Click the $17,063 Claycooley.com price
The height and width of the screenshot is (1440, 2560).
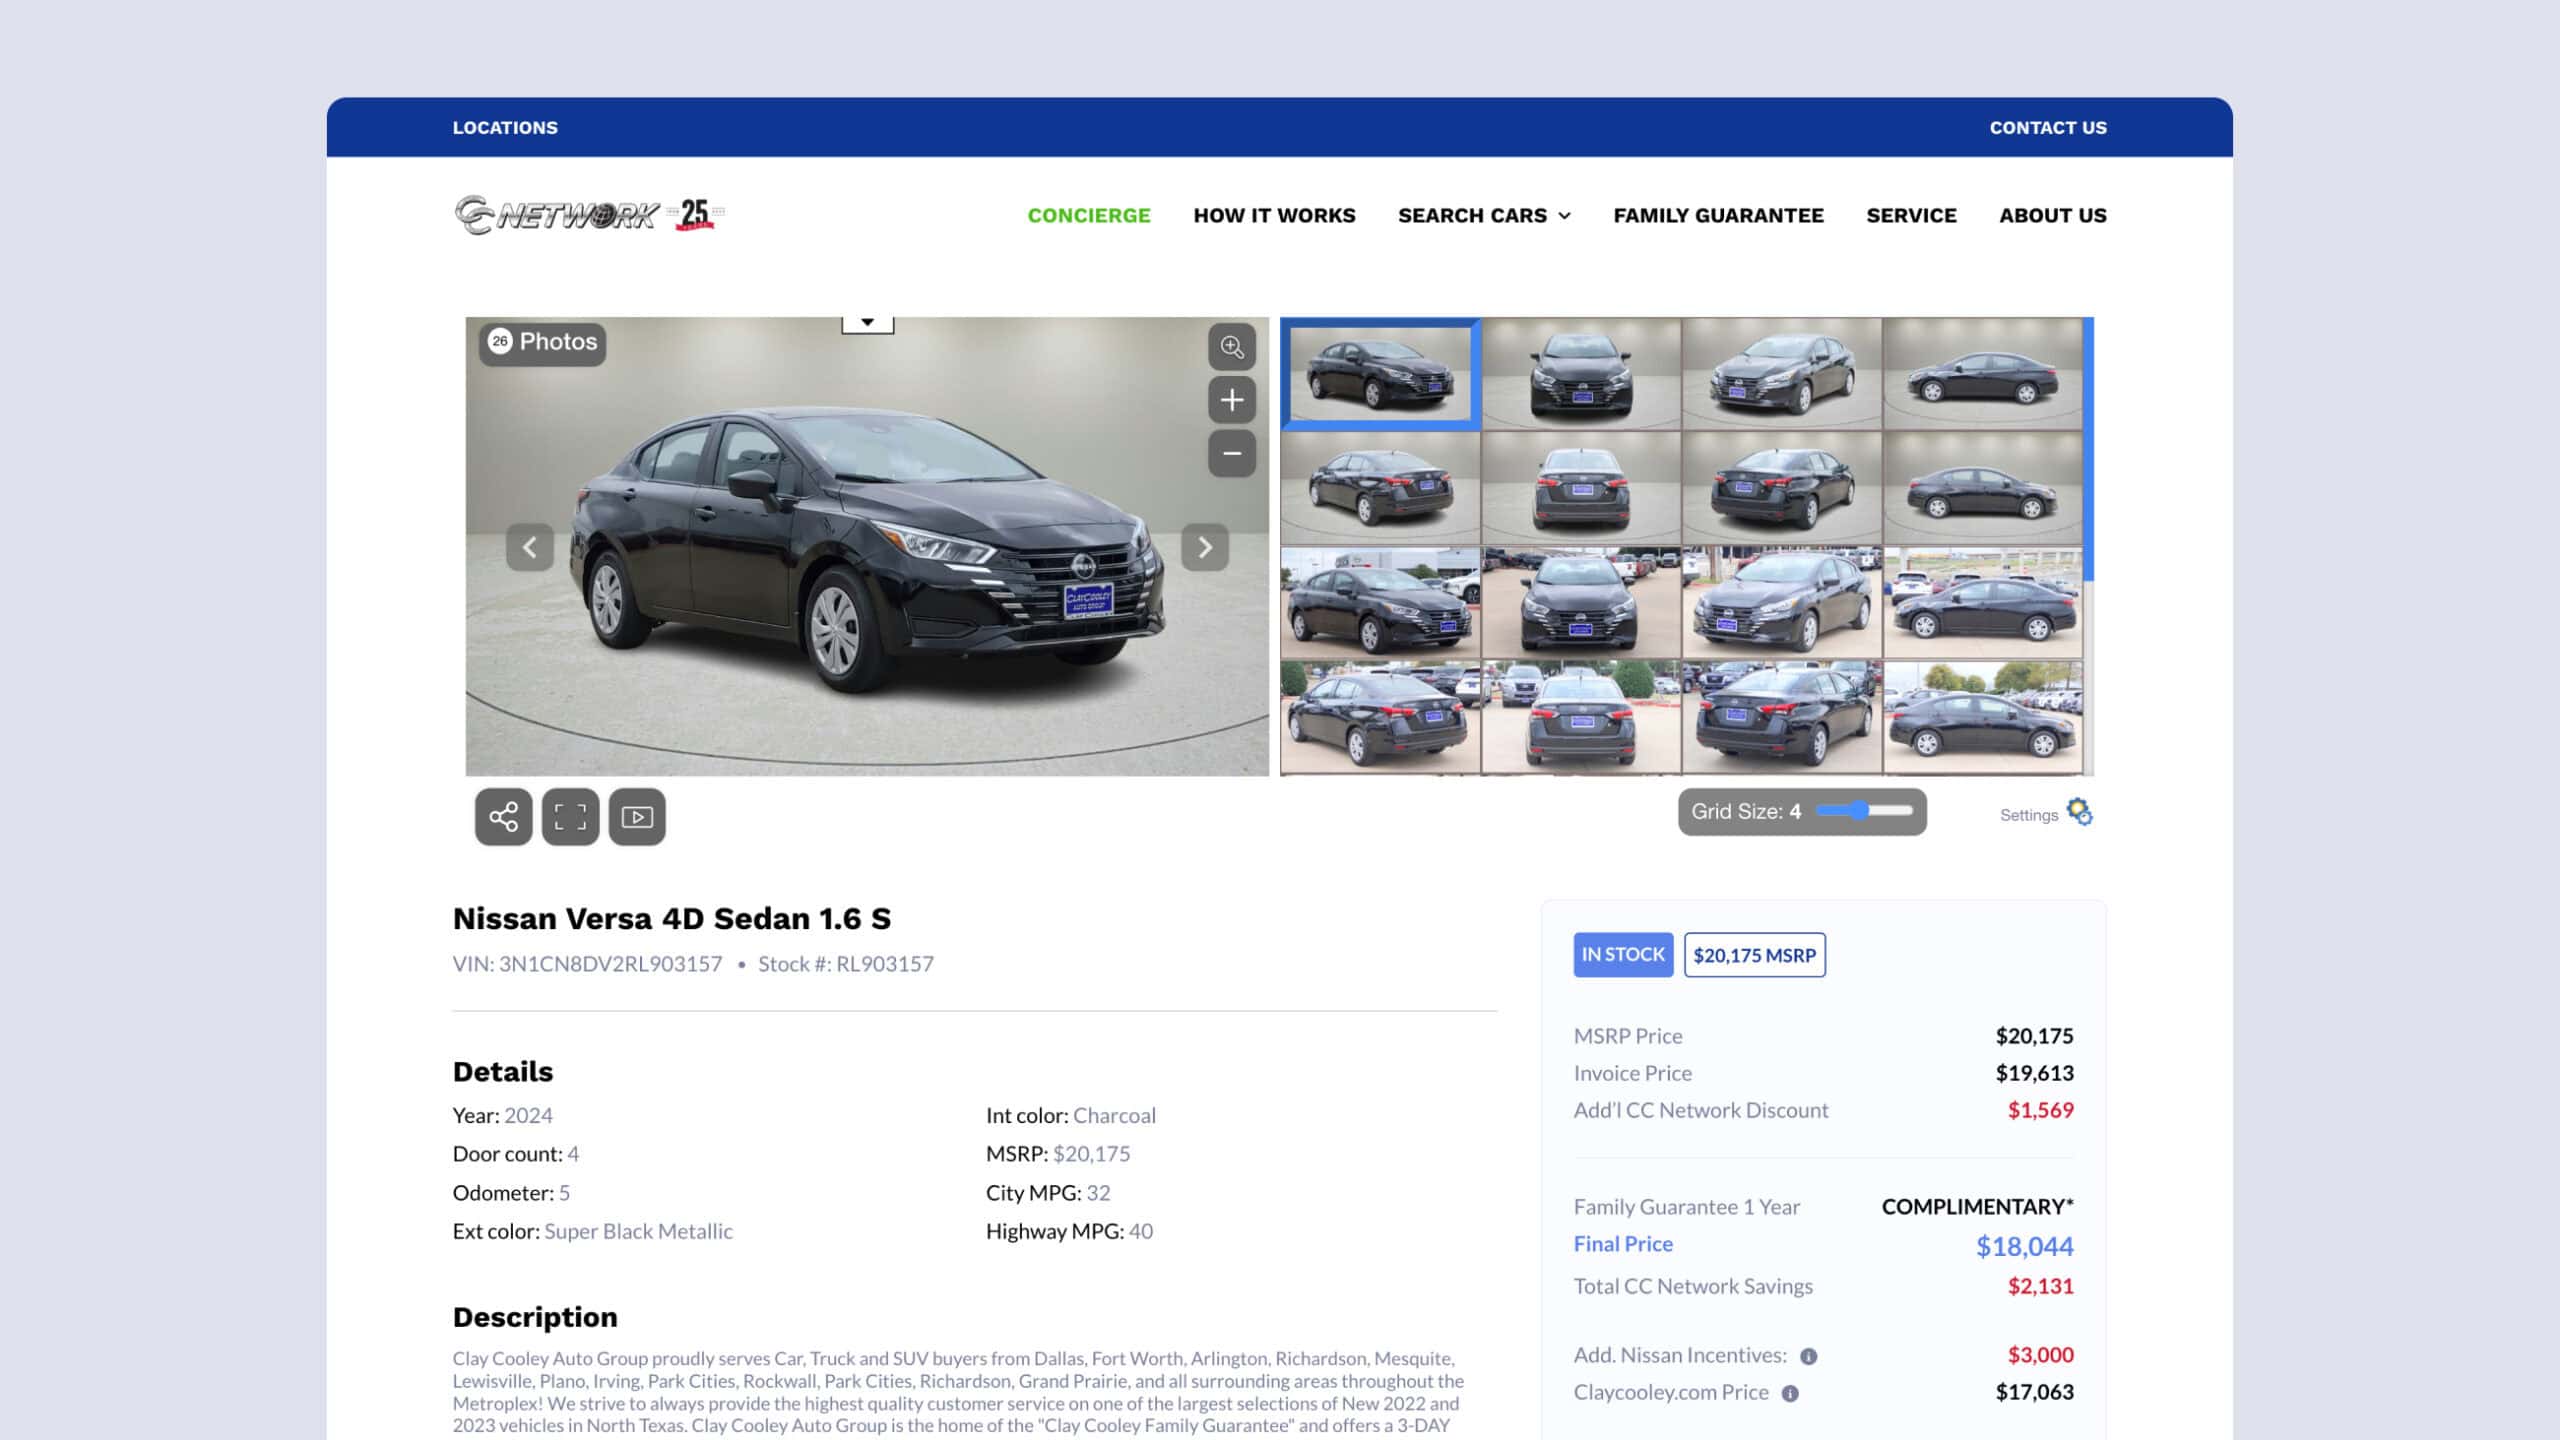(2035, 1392)
